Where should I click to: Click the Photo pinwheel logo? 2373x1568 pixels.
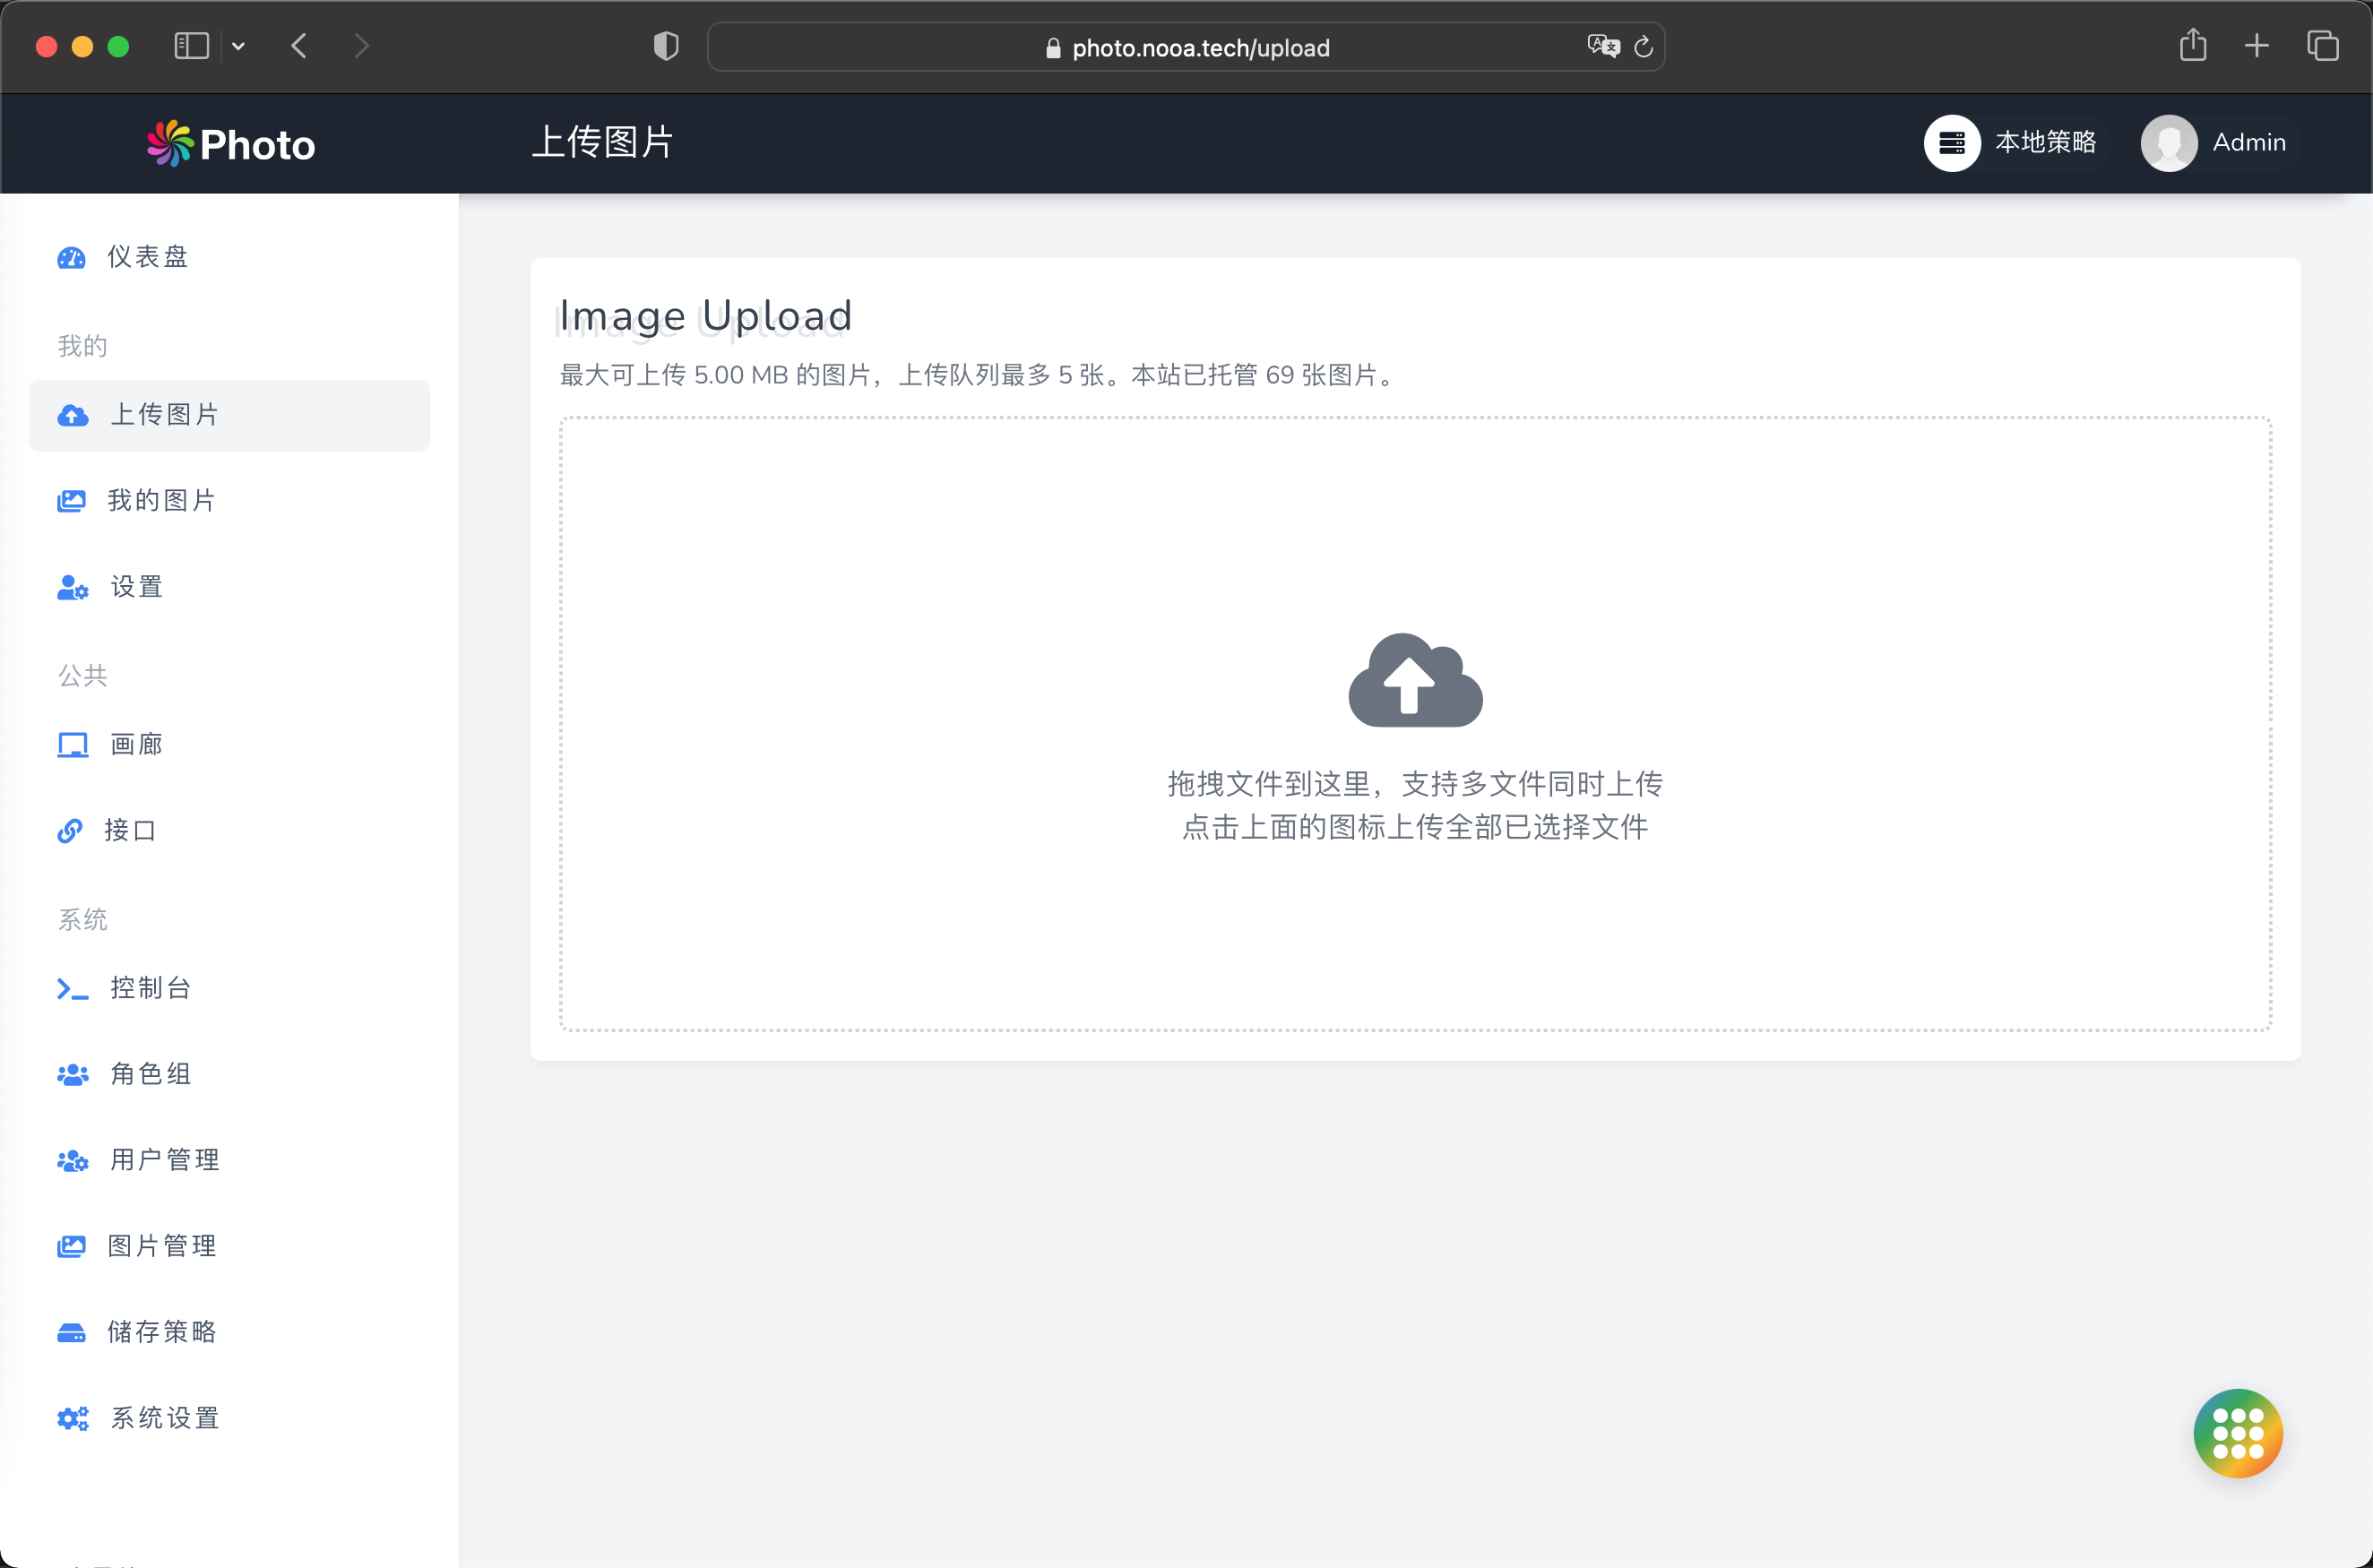(x=170, y=143)
